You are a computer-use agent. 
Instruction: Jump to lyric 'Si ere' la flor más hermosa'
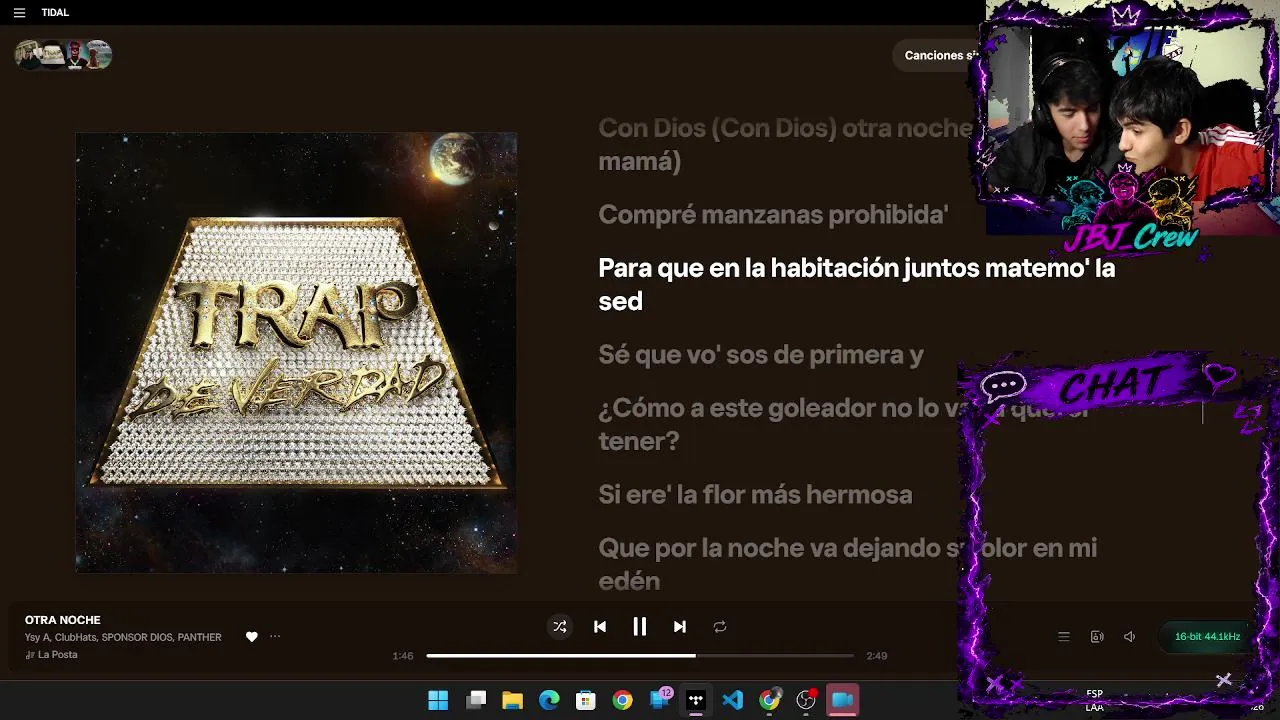coord(755,495)
